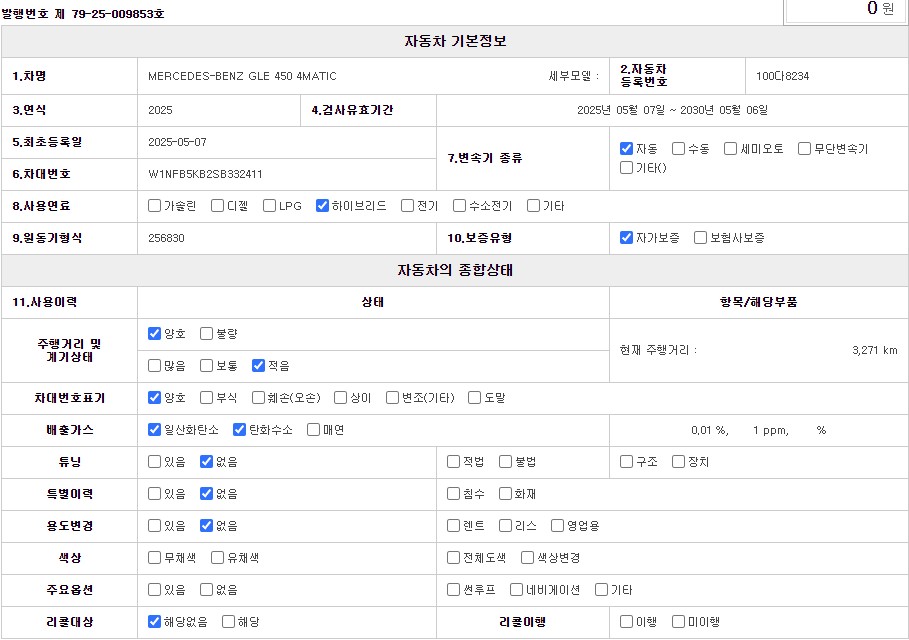Check the 가솔린 fuel checkbox

pos(154,206)
